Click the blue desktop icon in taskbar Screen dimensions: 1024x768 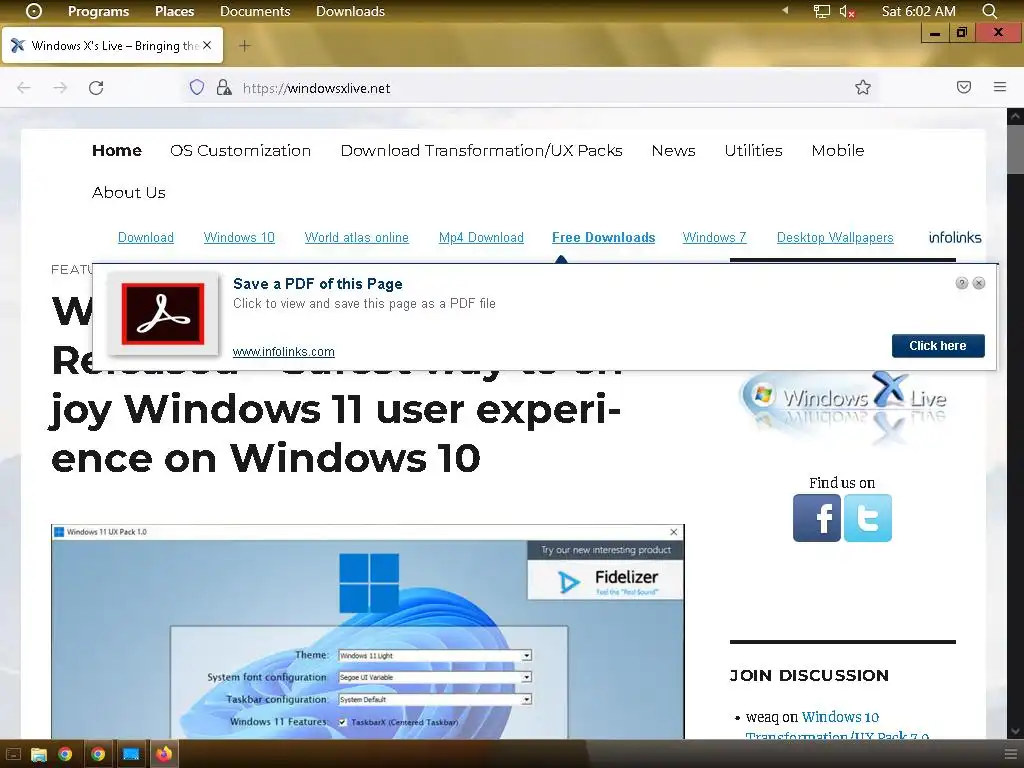pos(131,754)
